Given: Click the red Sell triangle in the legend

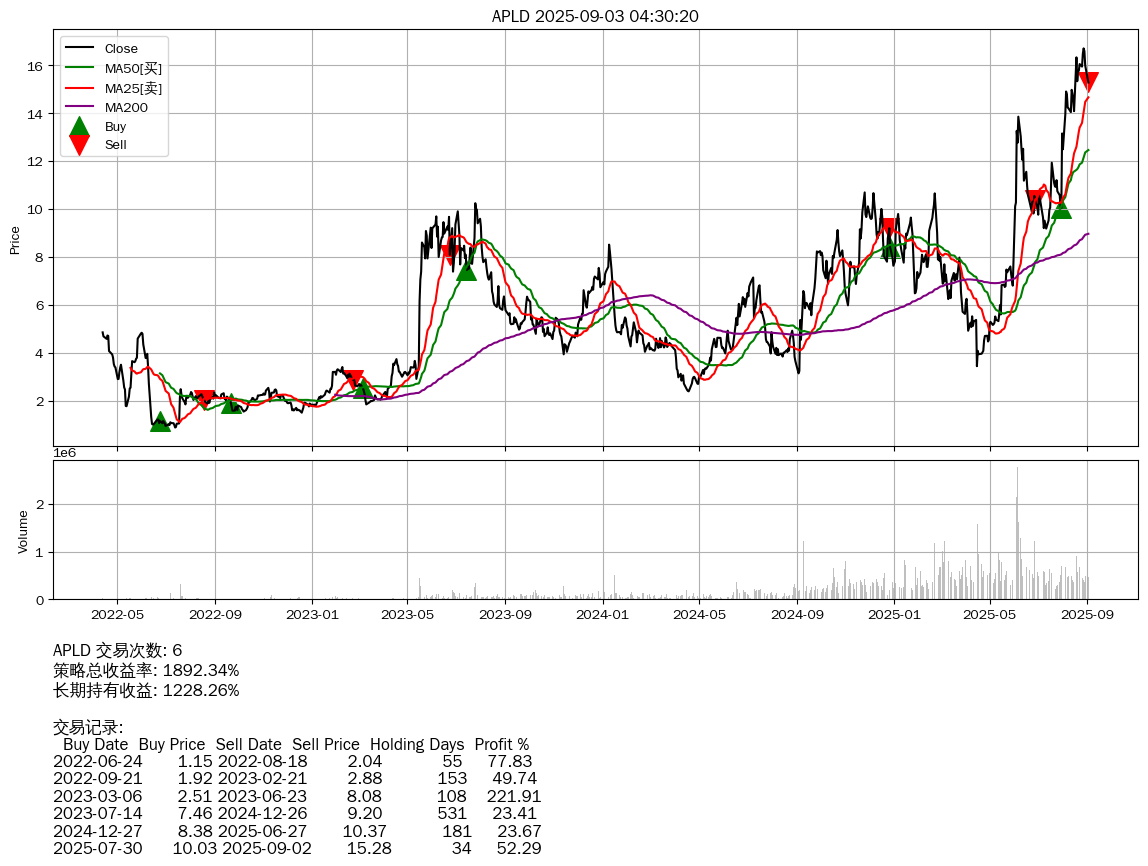Looking at the screenshot, I should click(80, 145).
